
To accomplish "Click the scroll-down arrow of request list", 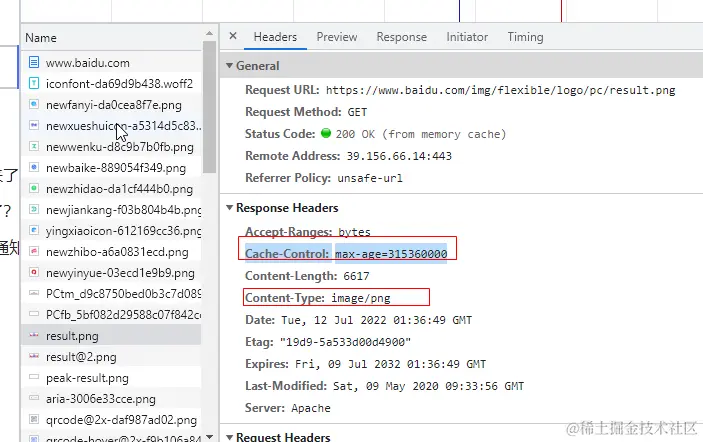I will pyautogui.click(x=209, y=436).
